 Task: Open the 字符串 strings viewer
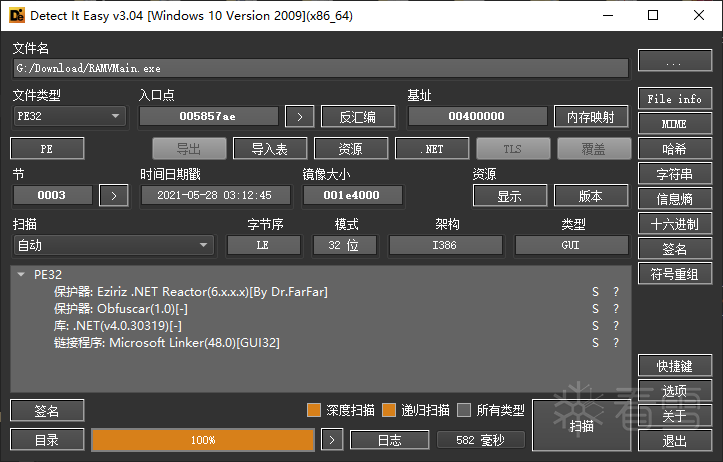tap(675, 174)
